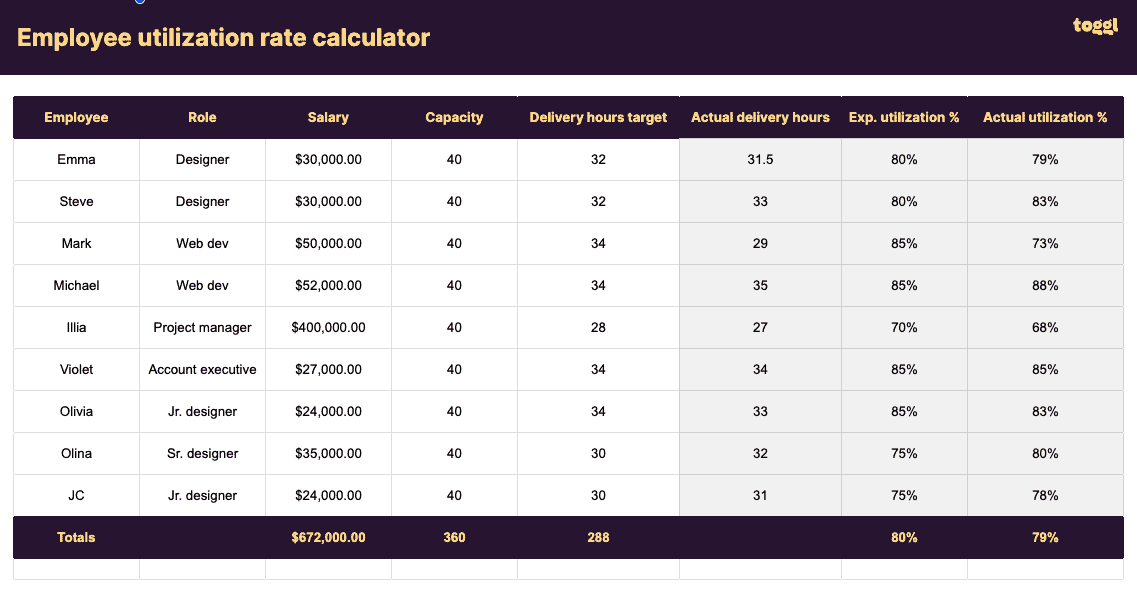
Task: Select the Violet employee name cell
Action: click(x=76, y=369)
